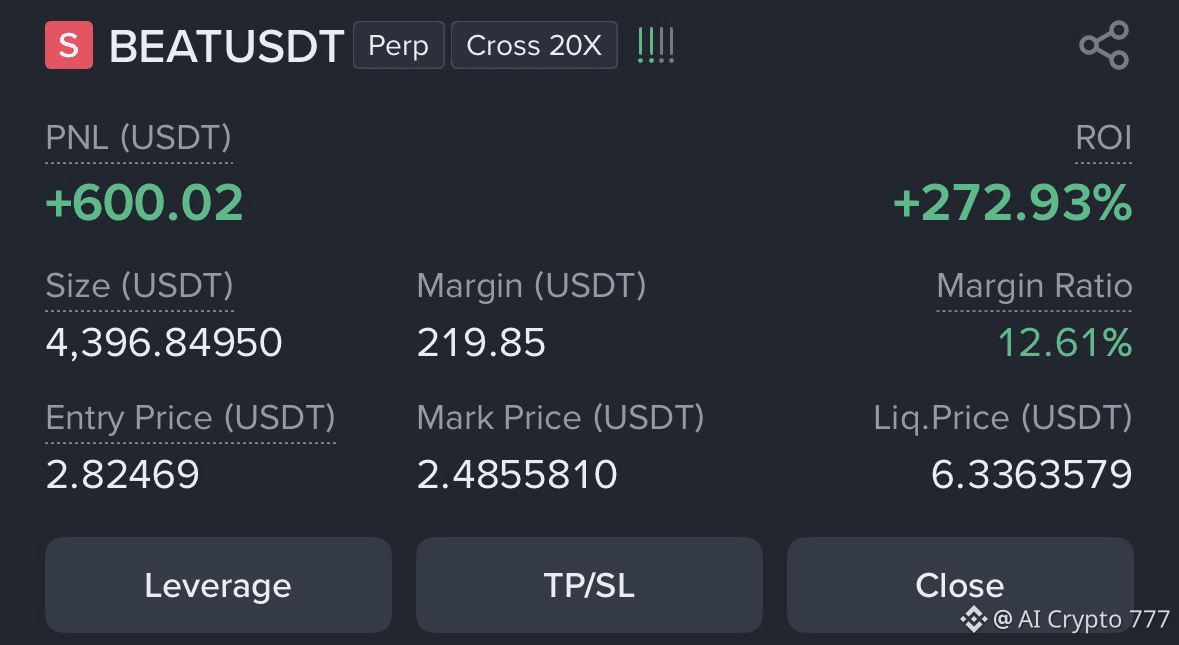Tap the Entry Price (USDT) label

click(x=190, y=417)
